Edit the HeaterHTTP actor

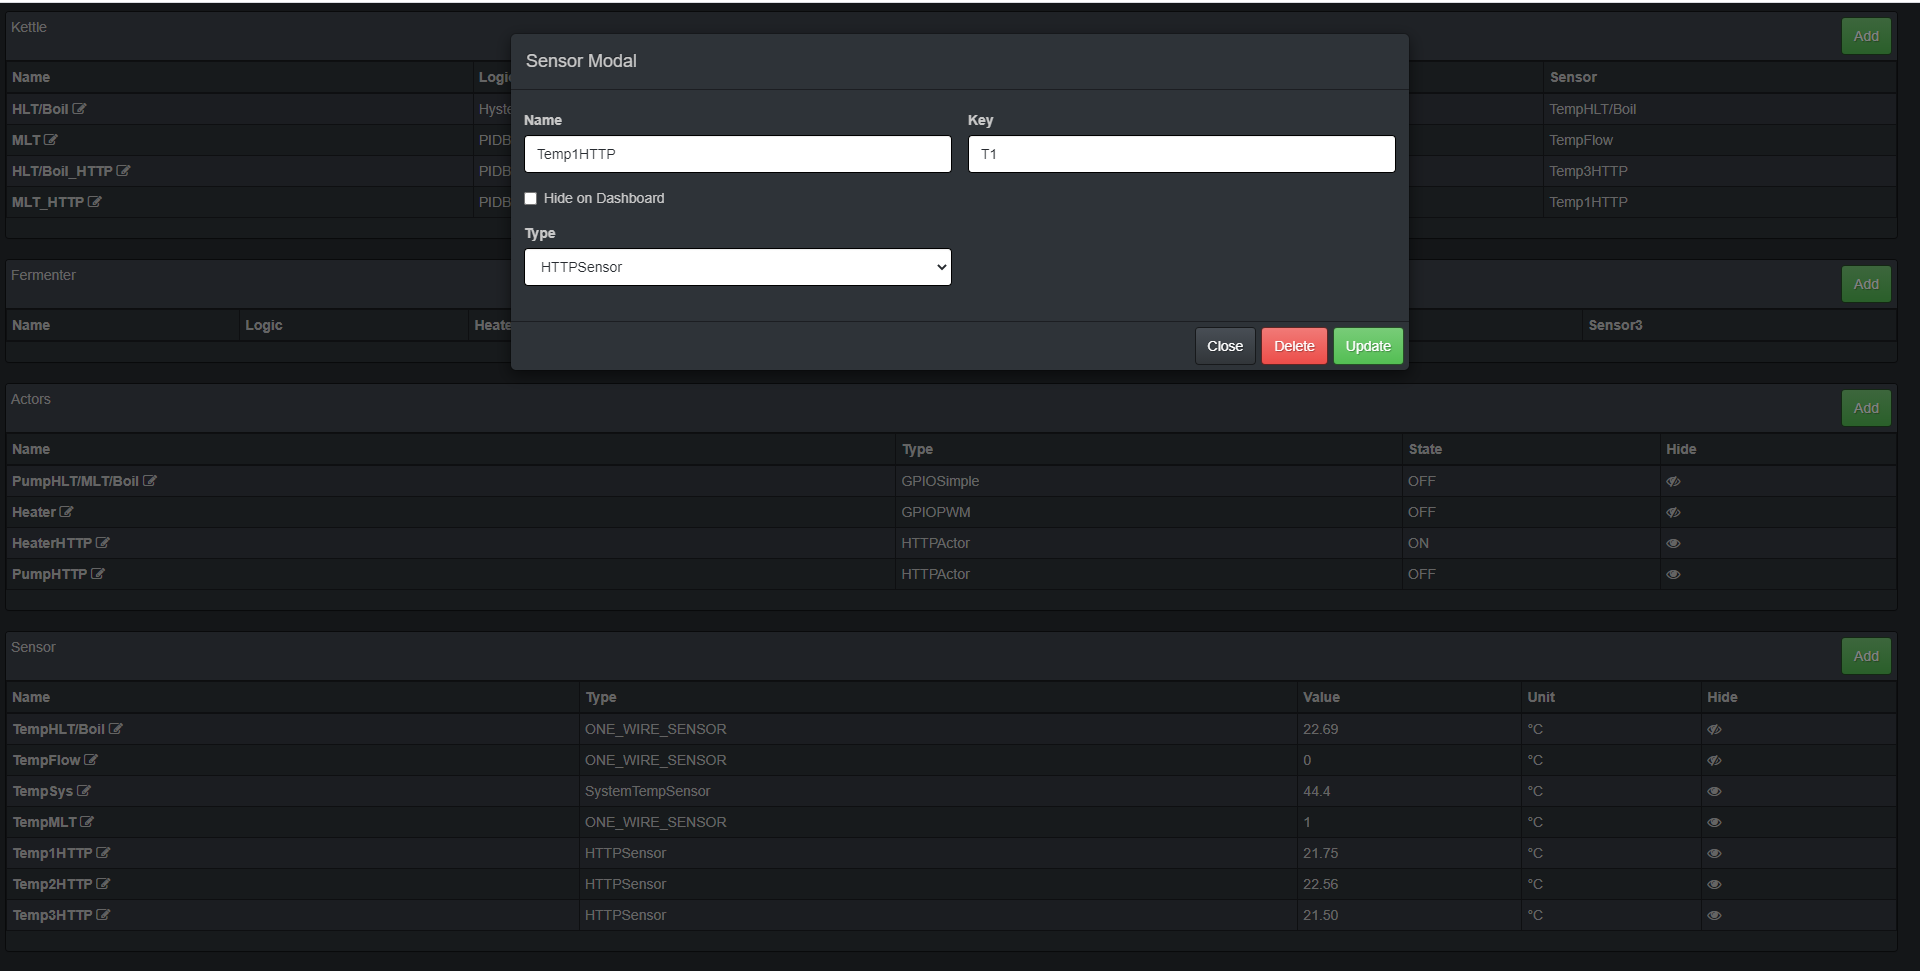coord(102,543)
